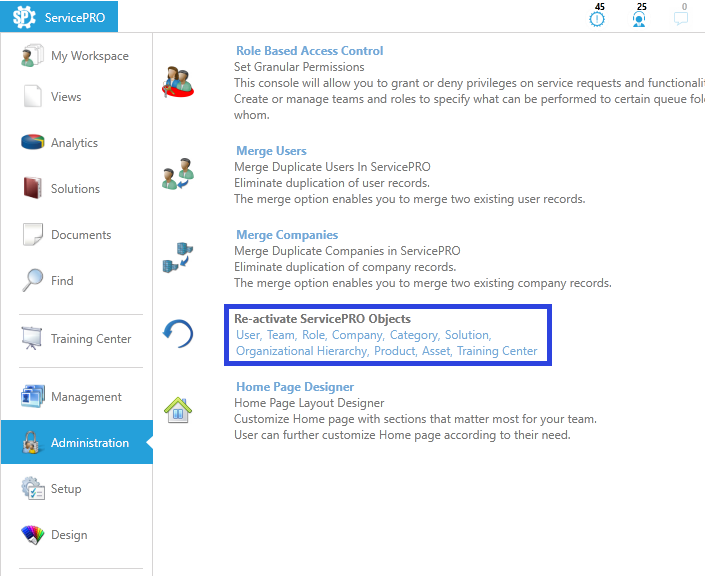Open Views in the sidebar

tap(66, 97)
